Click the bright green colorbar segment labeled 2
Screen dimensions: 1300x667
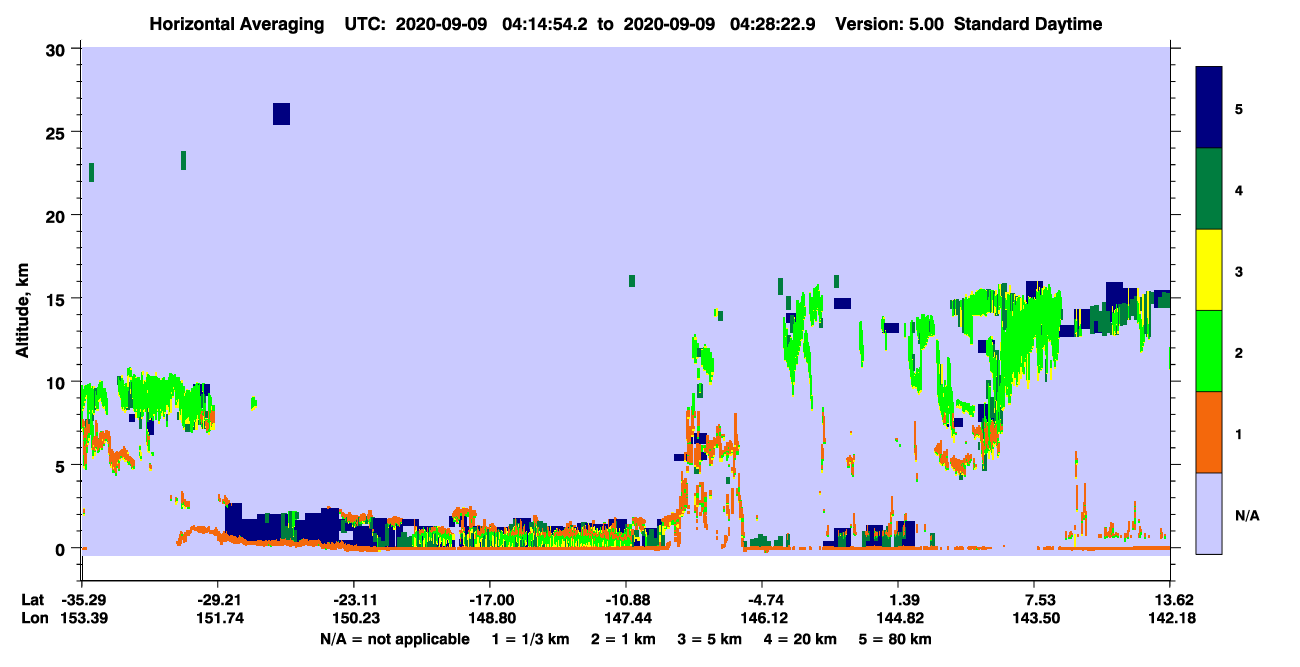click(x=1209, y=351)
